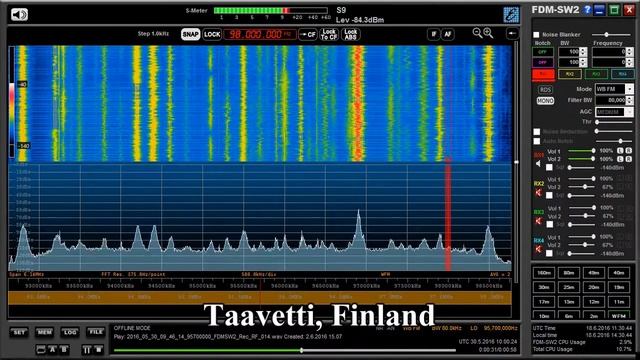
Task: Zoom out the spectrum with minus magnifier
Action: [477, 33]
